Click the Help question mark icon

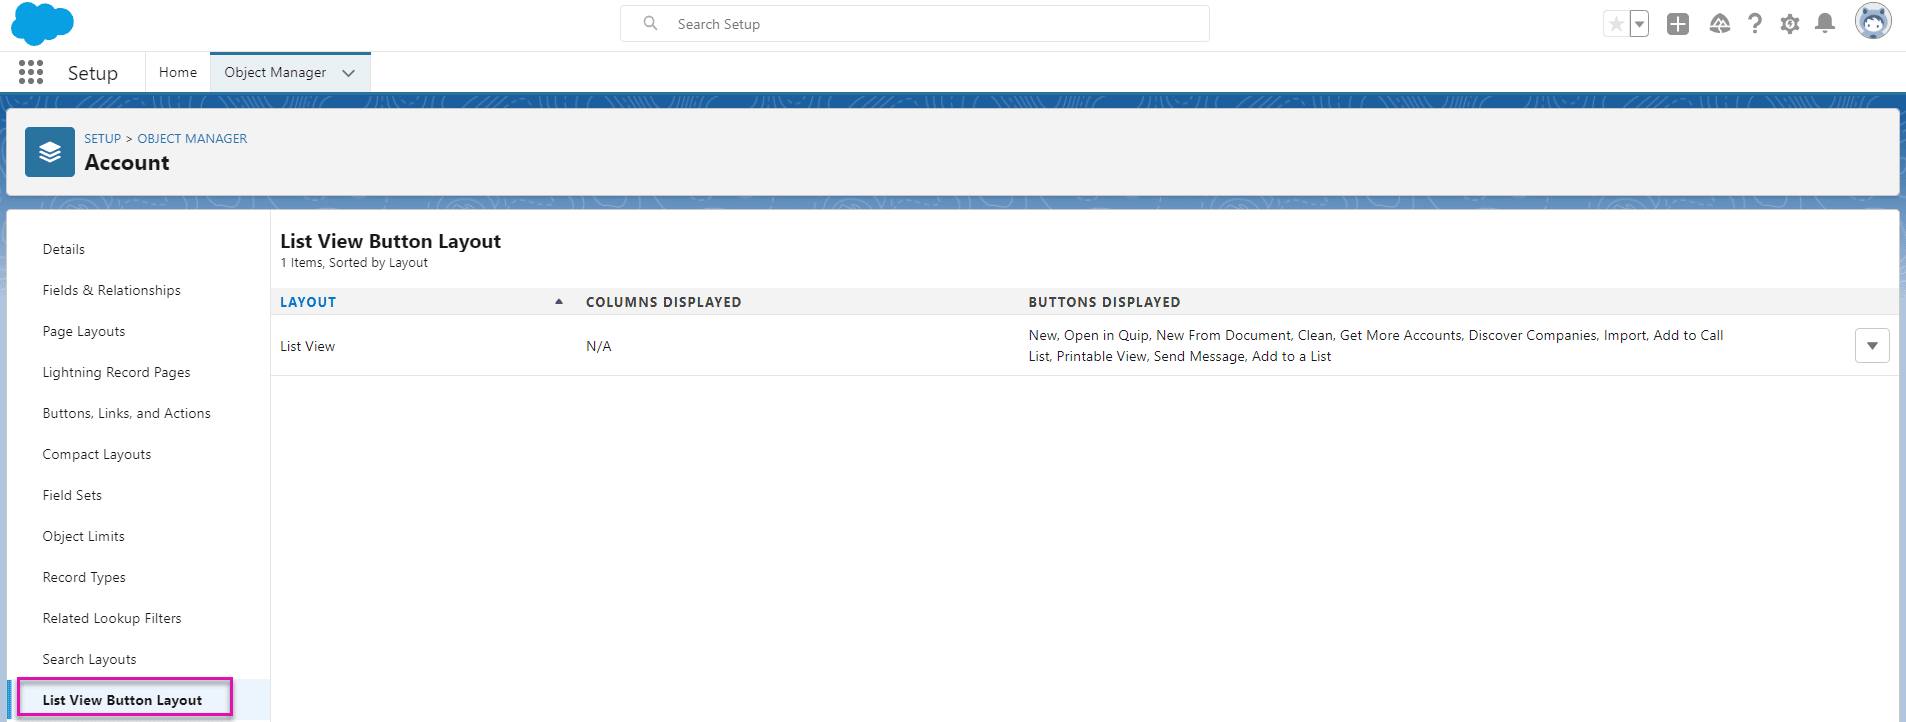click(x=1755, y=24)
